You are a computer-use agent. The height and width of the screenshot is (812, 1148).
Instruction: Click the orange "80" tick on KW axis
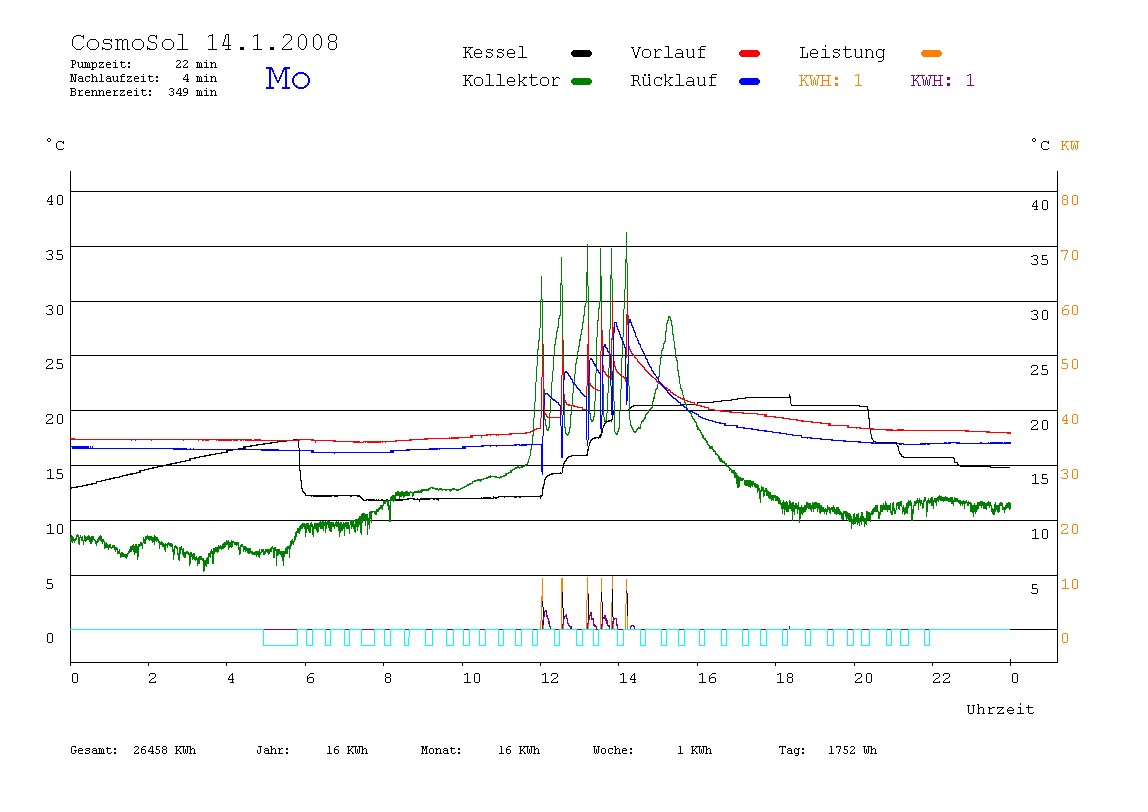coord(1070,200)
